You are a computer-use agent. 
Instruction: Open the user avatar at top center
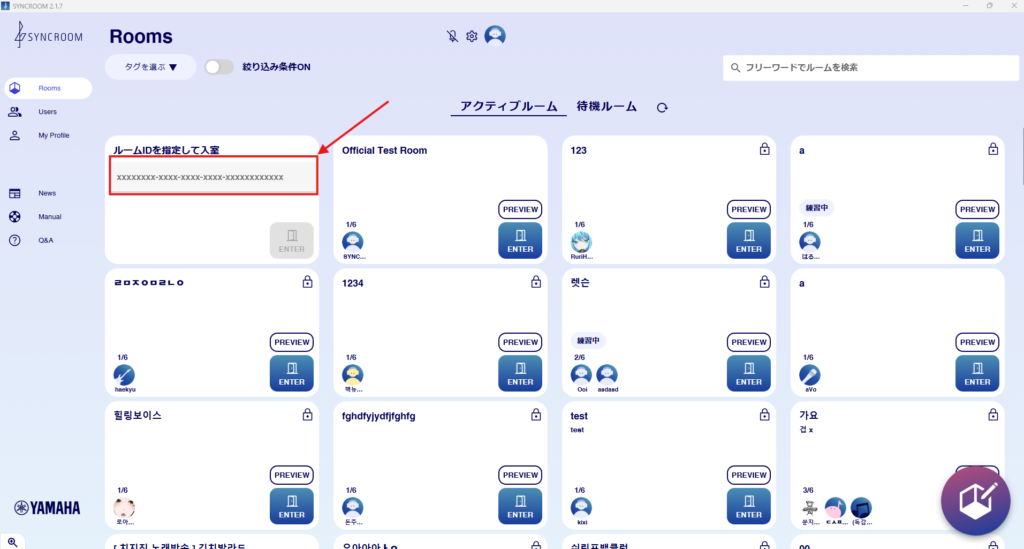pos(495,36)
